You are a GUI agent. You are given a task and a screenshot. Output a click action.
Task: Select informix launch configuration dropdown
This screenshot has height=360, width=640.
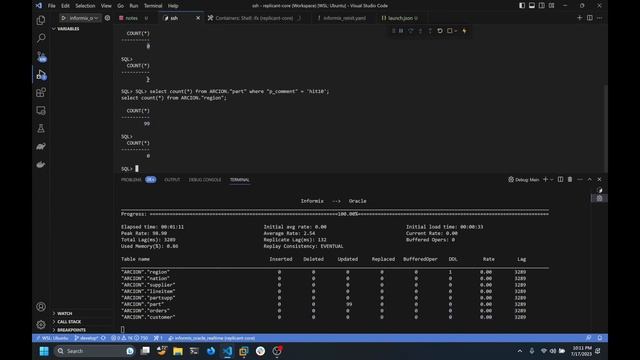pos(83,18)
